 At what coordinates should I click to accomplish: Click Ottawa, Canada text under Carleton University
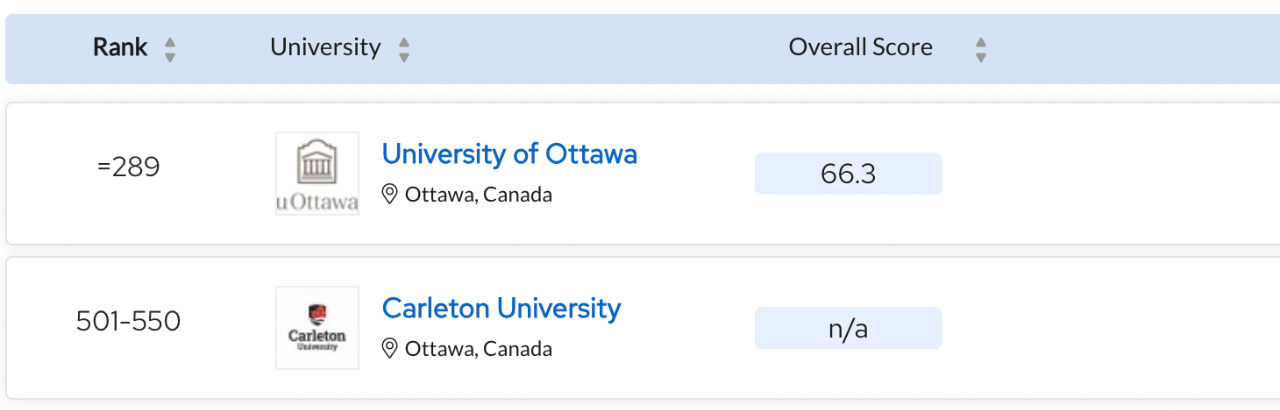point(478,348)
